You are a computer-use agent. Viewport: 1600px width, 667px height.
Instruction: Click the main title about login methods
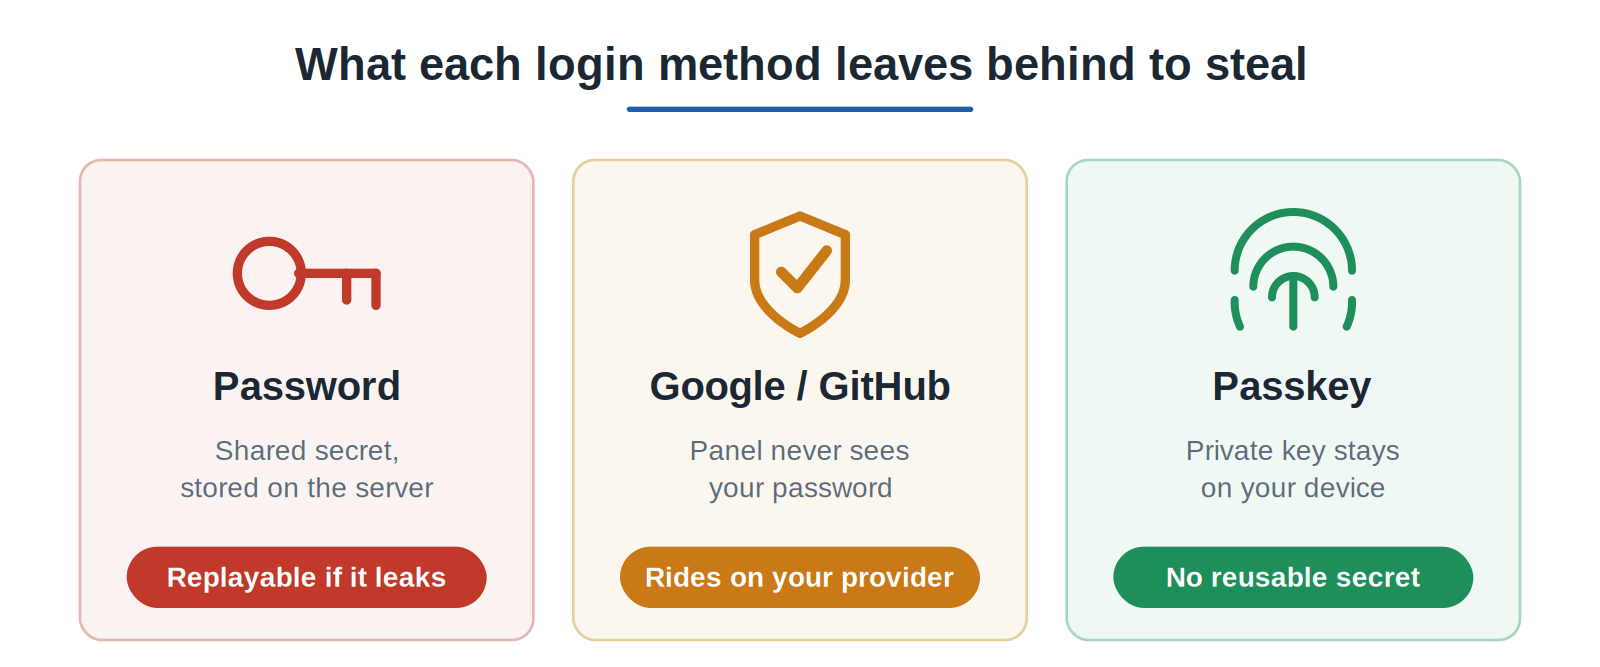pos(800,65)
